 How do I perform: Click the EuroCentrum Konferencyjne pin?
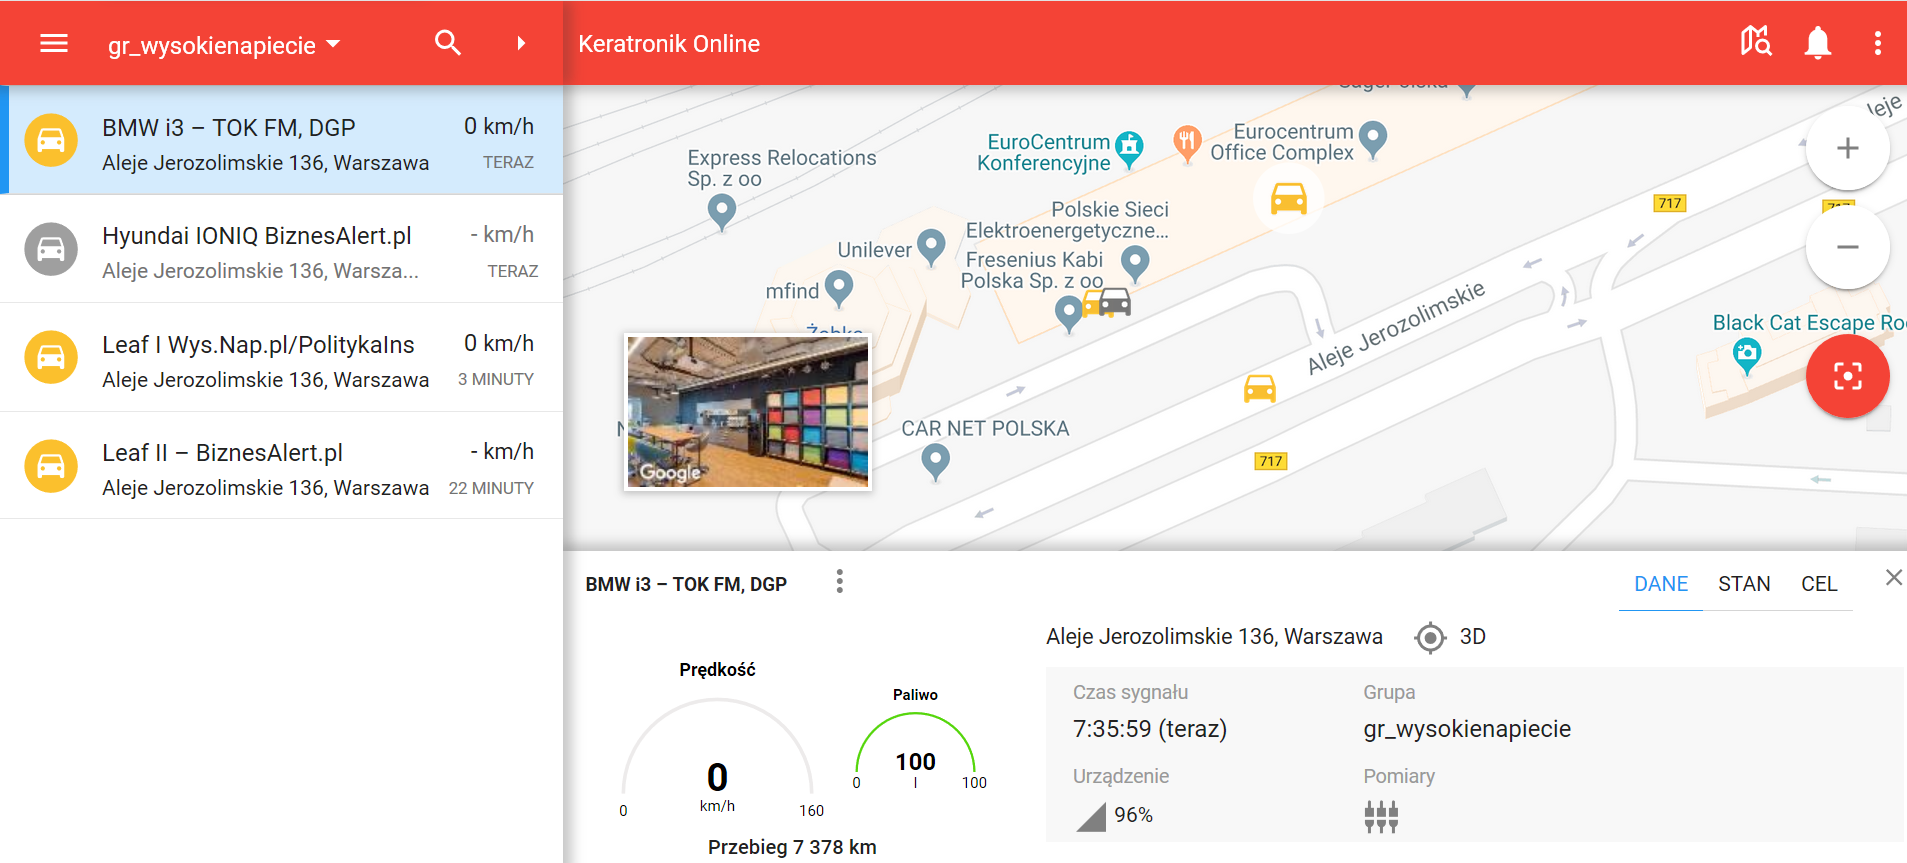point(1129,148)
